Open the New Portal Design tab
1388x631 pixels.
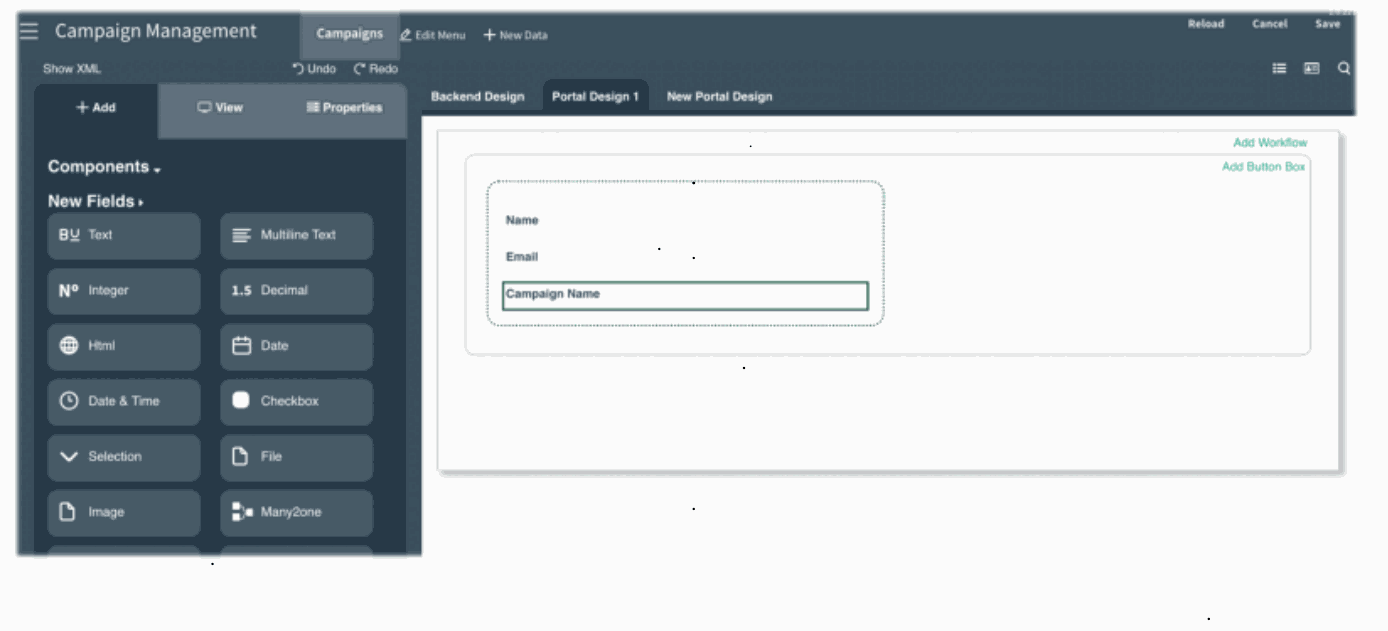[719, 97]
